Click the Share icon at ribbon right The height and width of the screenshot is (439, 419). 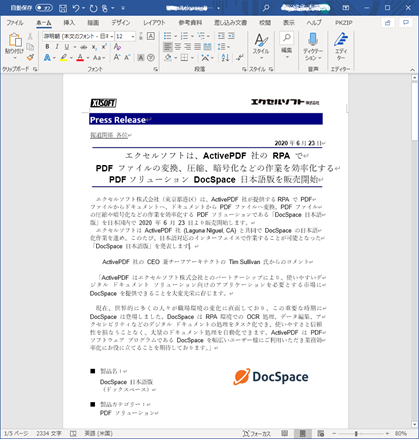click(x=388, y=23)
